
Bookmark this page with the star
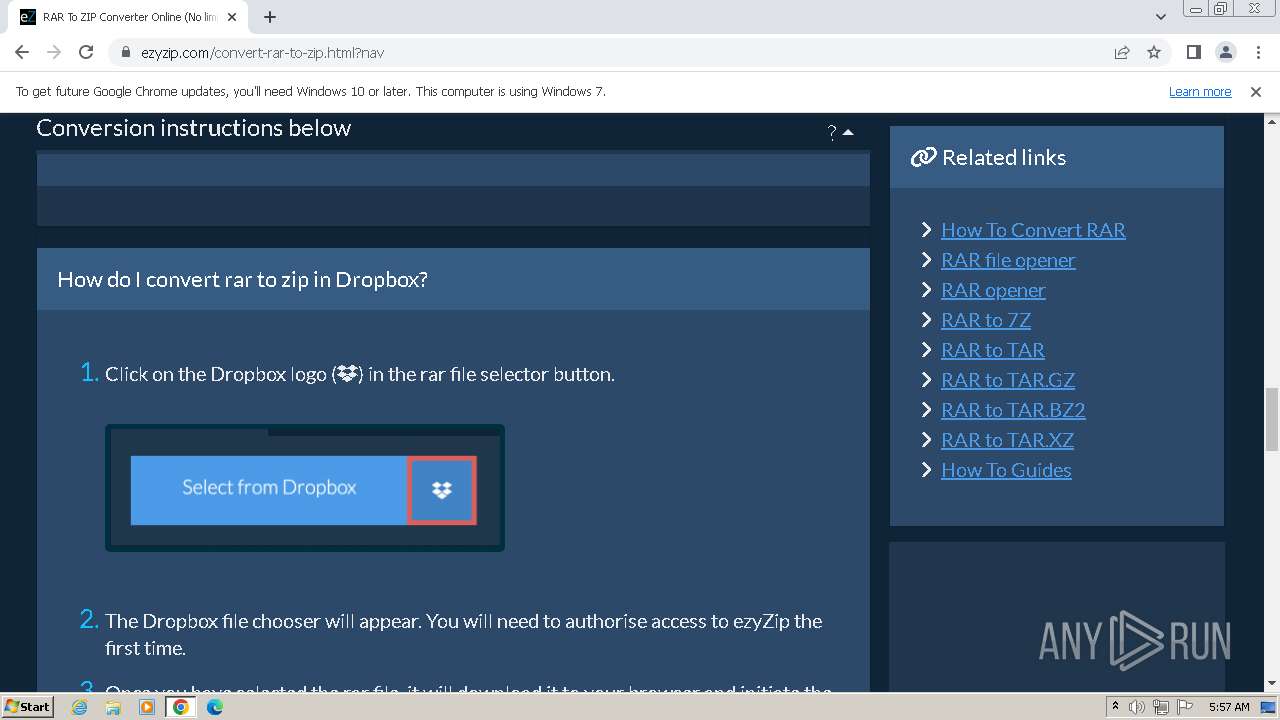[x=1154, y=52]
